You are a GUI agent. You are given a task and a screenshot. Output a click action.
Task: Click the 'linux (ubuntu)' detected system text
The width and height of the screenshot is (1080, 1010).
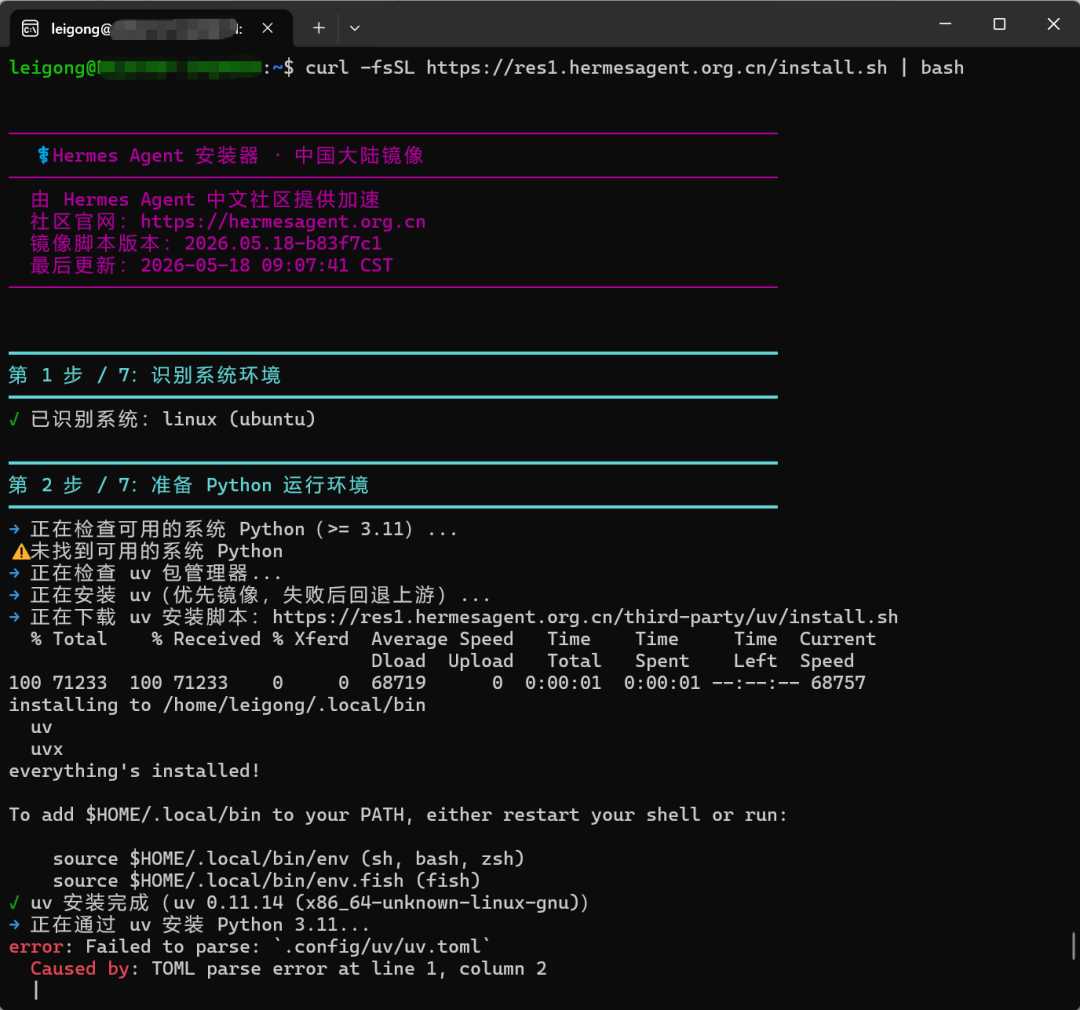click(239, 419)
